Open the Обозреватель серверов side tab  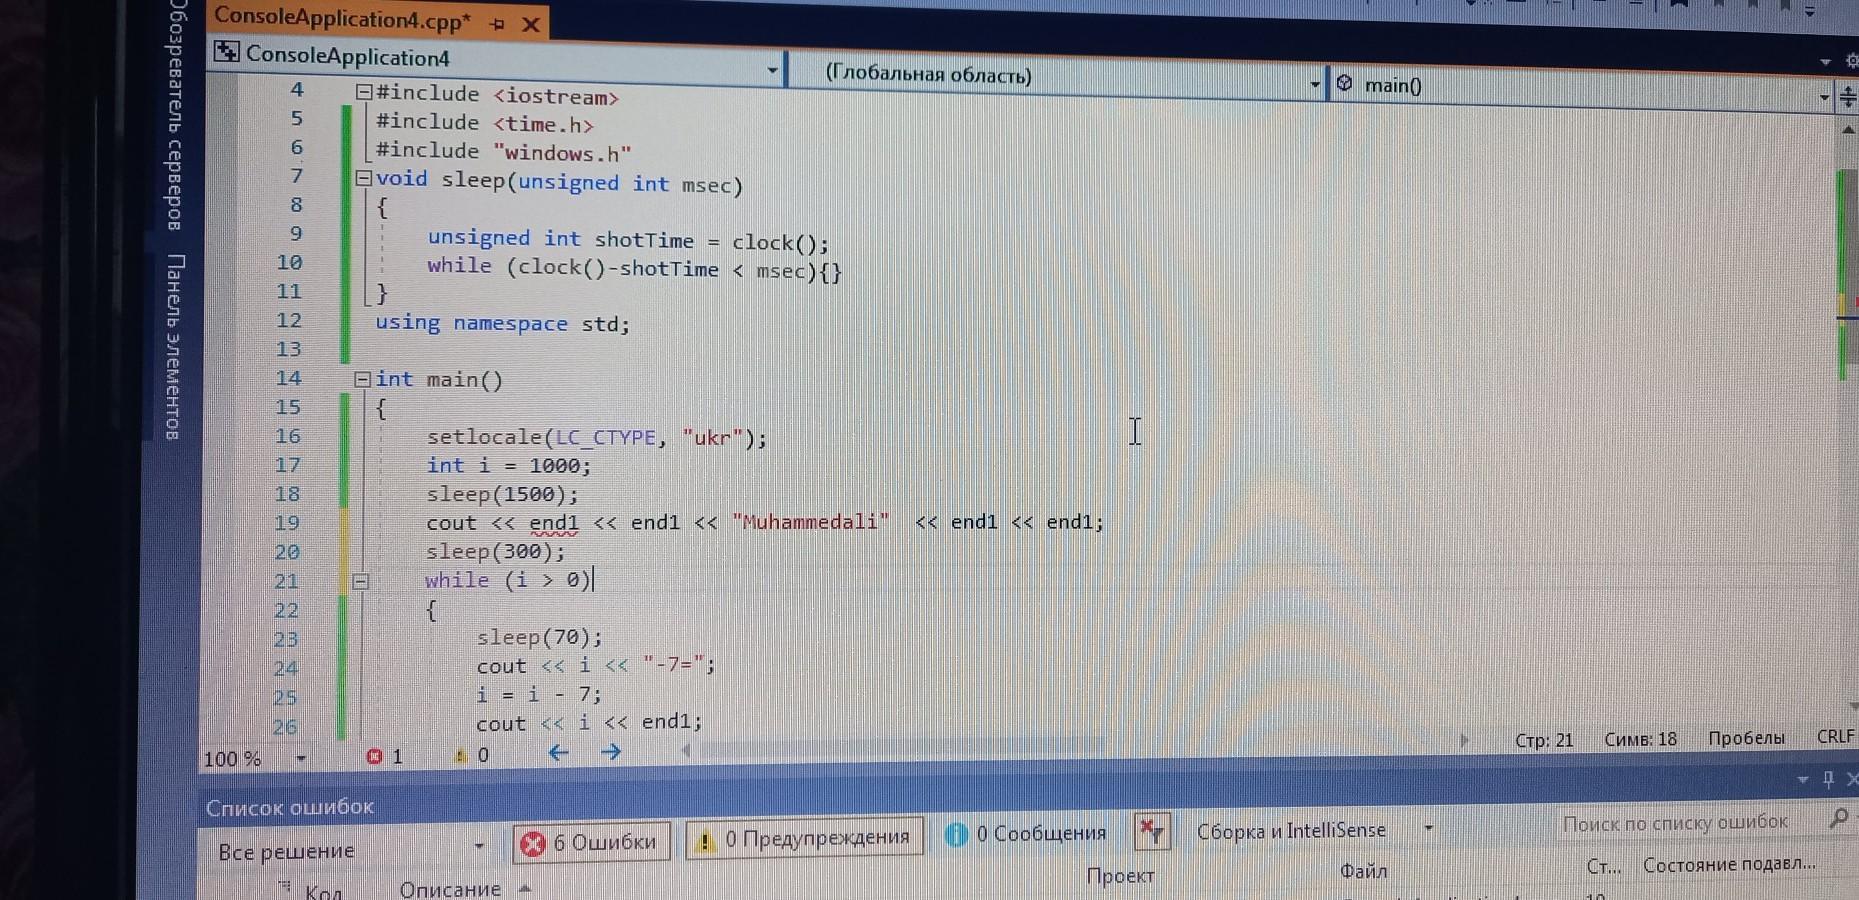point(176,115)
